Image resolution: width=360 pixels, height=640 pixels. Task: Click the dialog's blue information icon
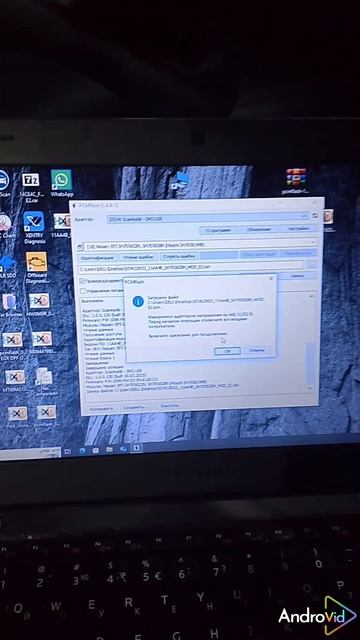coord(138,301)
